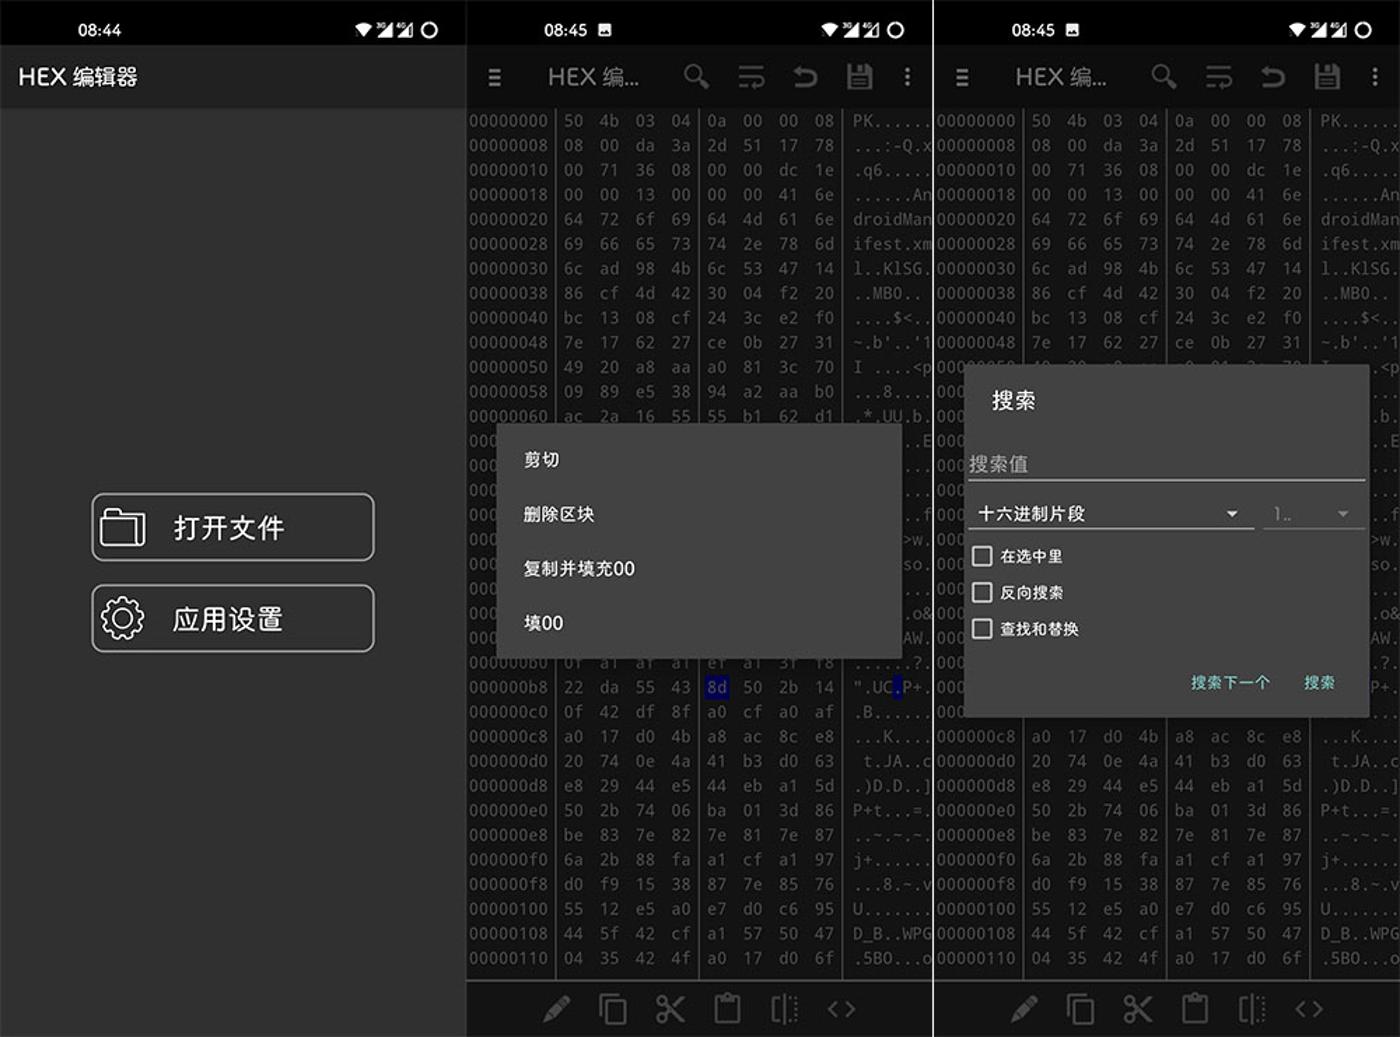This screenshot has width=1400, height=1037.
Task: Click the copy icon in right bottom bar
Action: (x=1080, y=1009)
